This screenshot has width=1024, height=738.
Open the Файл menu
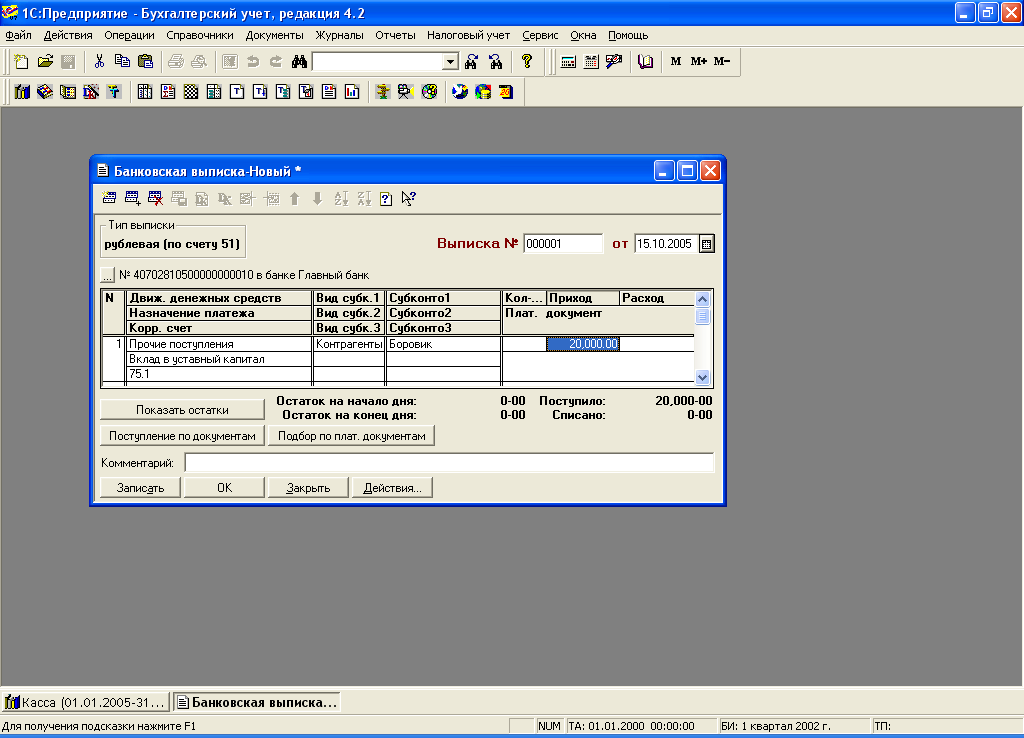click(18, 35)
